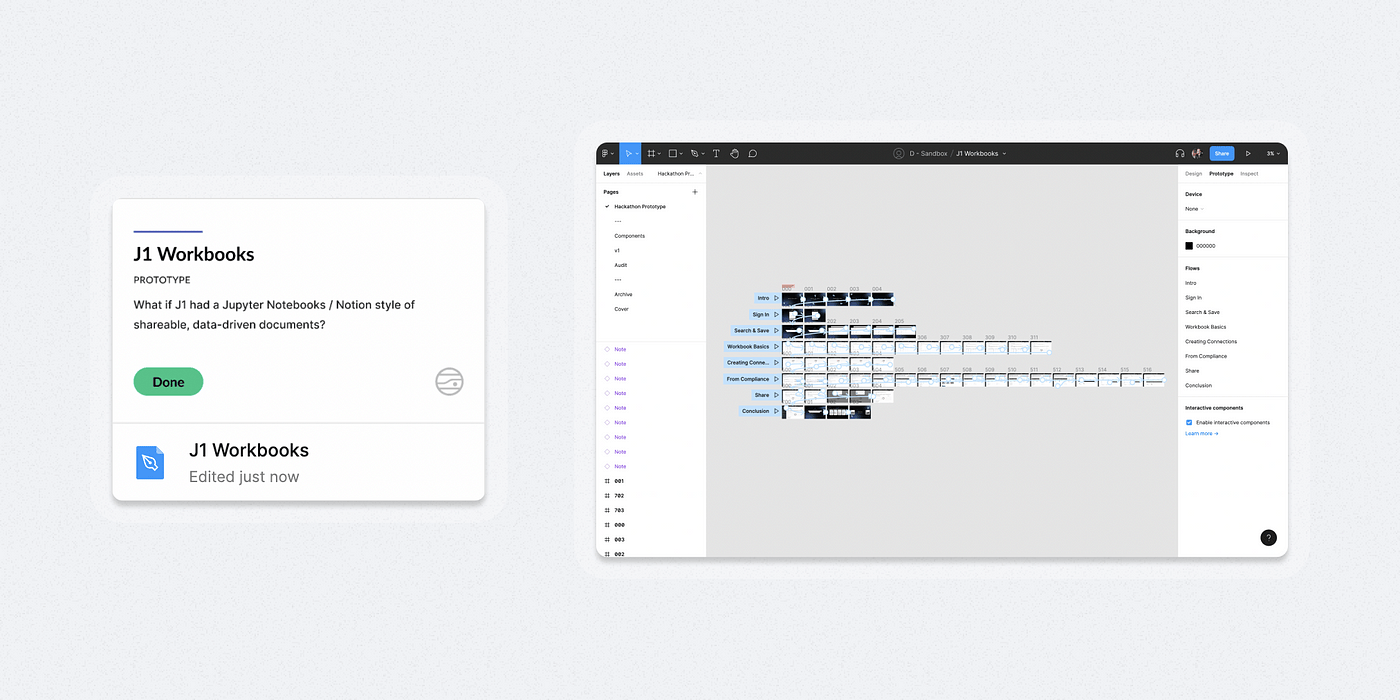Switch to the Design tab
1400x700 pixels.
1194,174
